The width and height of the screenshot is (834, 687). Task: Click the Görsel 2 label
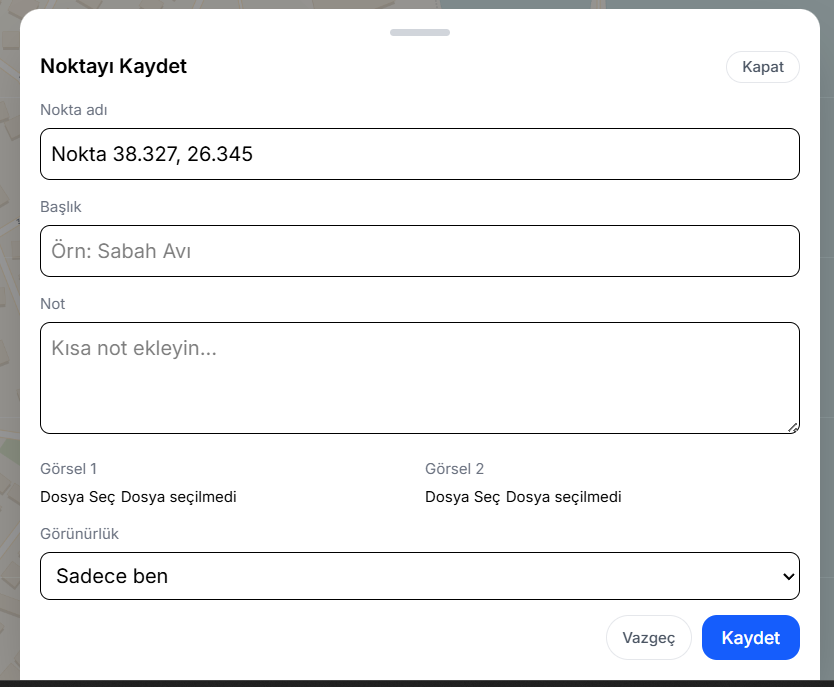454,468
